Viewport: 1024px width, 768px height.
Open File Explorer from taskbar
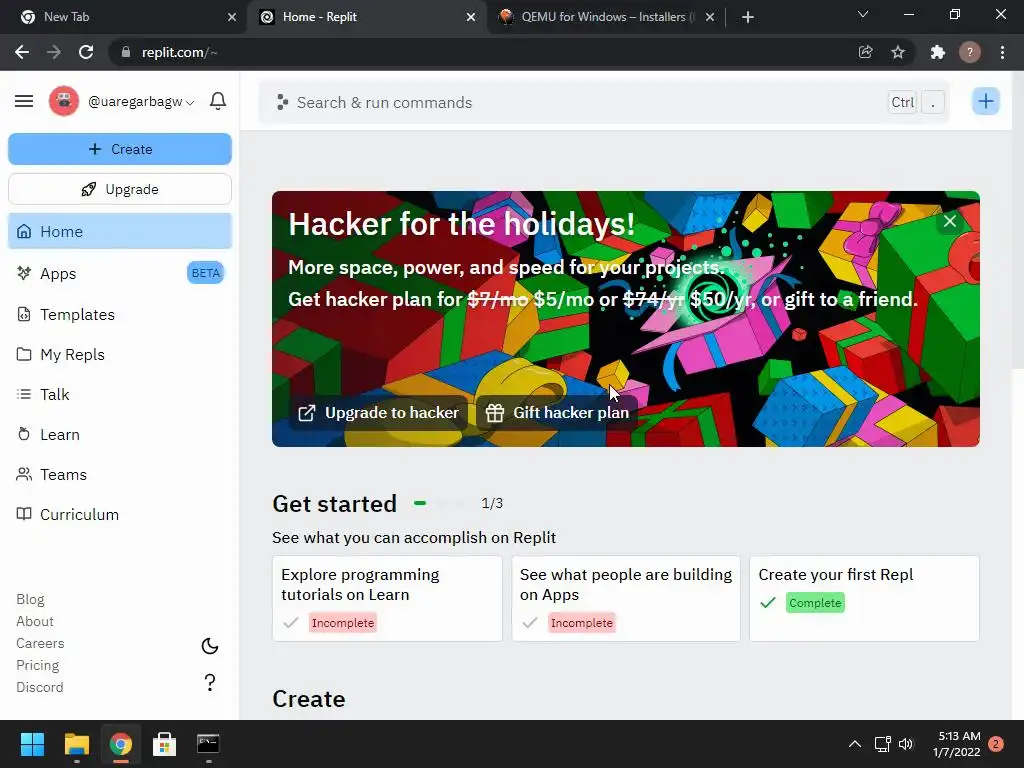coord(76,744)
